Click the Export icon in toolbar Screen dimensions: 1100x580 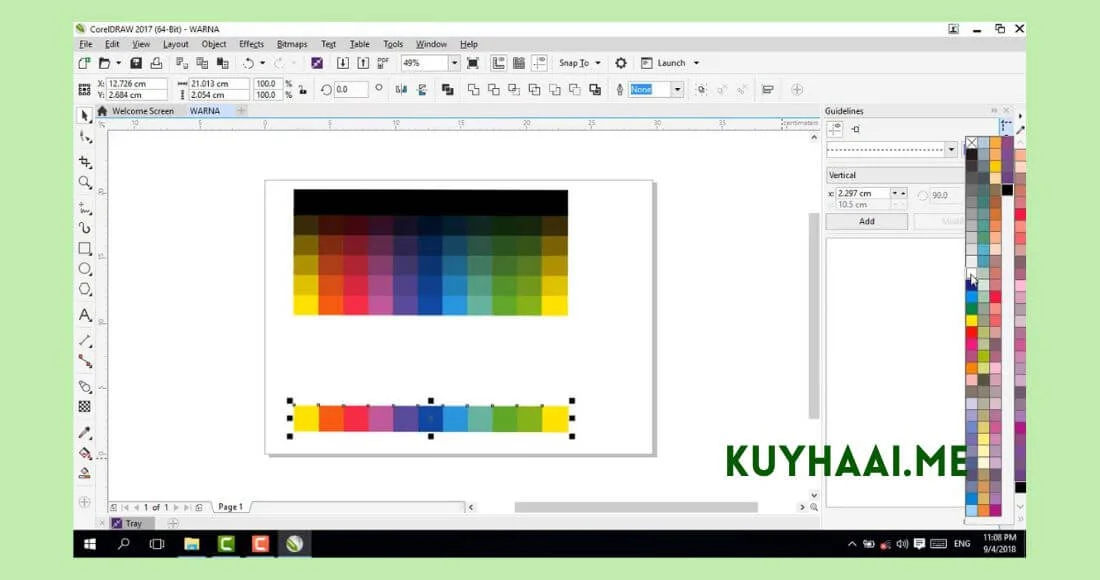363,63
